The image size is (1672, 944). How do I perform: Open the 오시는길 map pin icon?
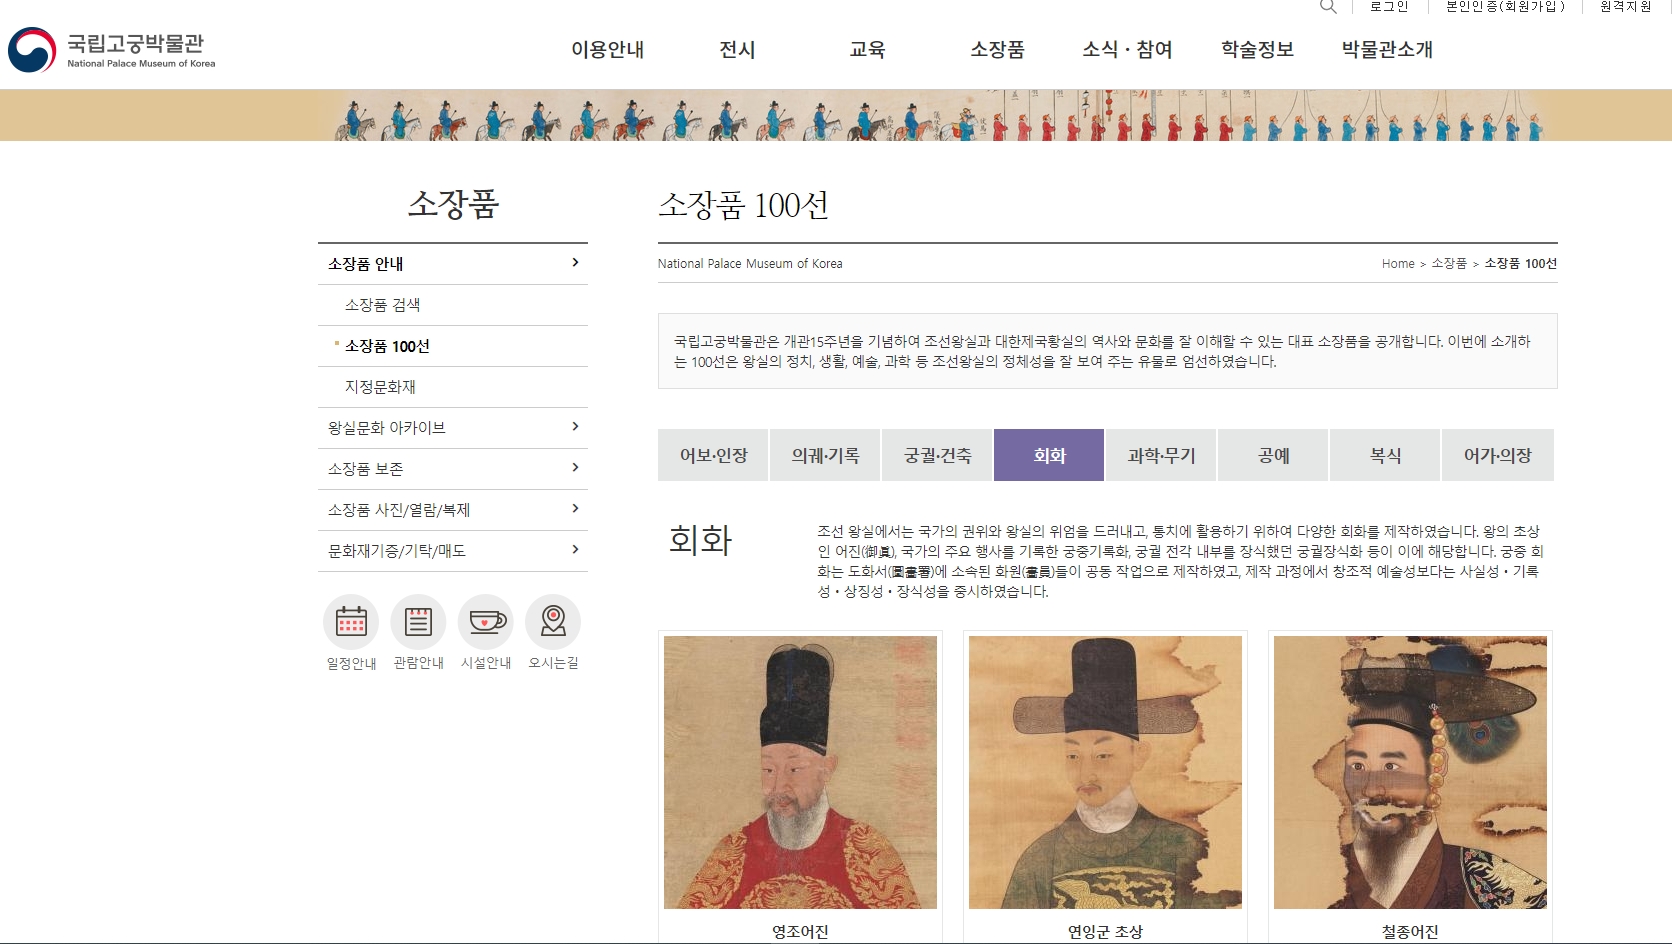[x=553, y=622]
